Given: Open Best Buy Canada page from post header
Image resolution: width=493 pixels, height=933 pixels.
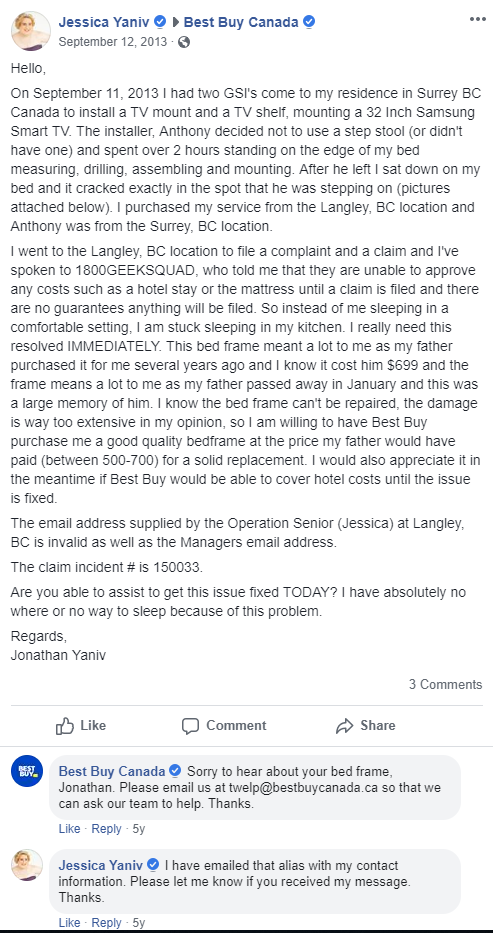Looking at the screenshot, I should click(x=241, y=23).
